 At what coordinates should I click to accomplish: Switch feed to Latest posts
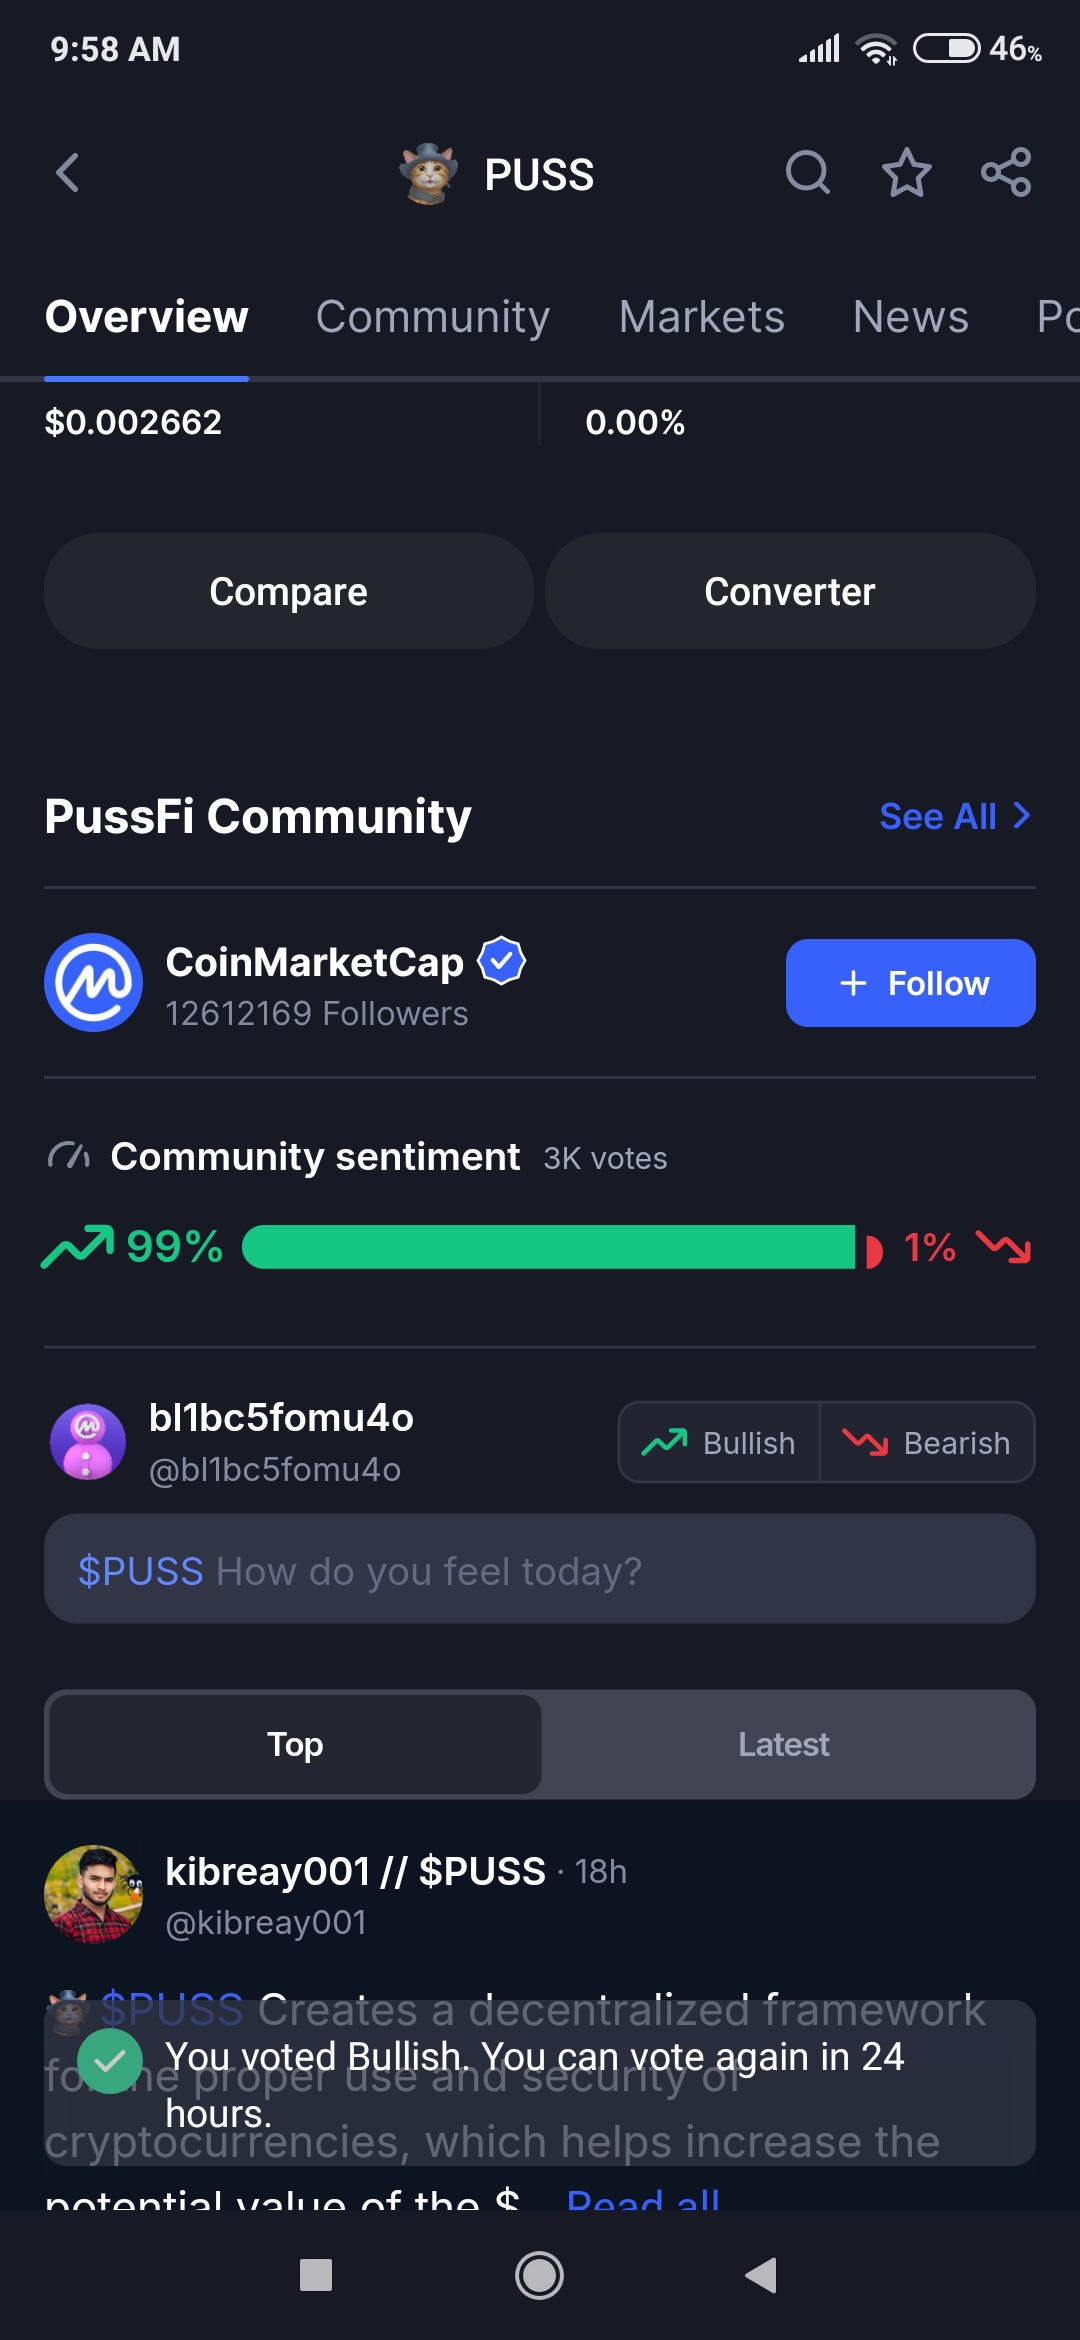pos(786,1744)
